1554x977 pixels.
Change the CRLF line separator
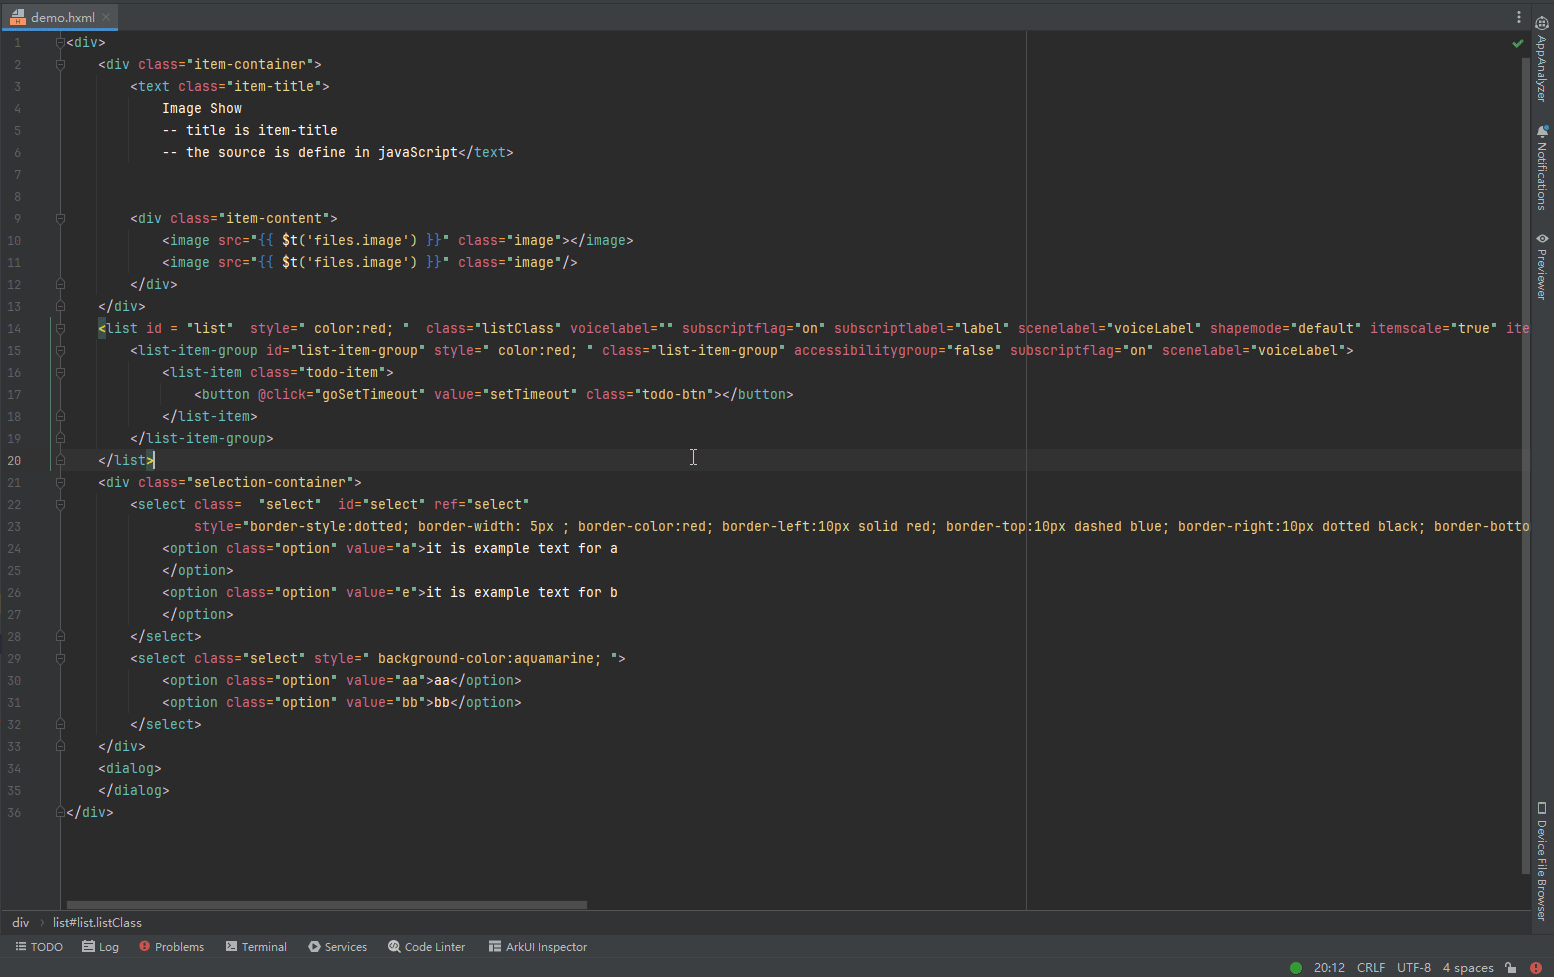[1371, 967]
